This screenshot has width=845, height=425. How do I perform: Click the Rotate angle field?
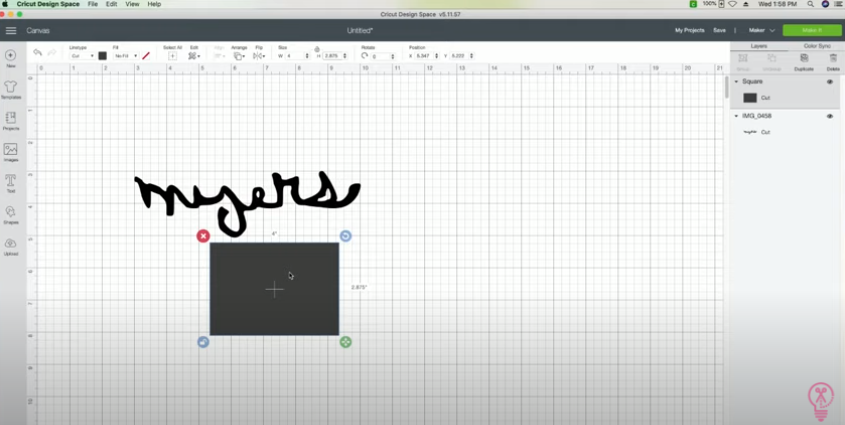coord(380,56)
